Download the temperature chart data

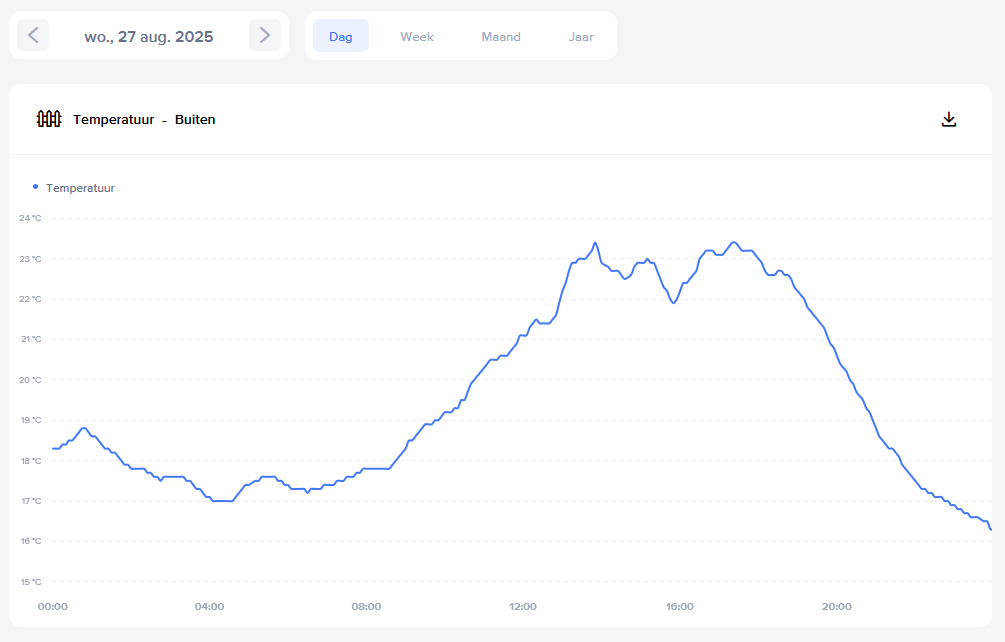click(949, 120)
